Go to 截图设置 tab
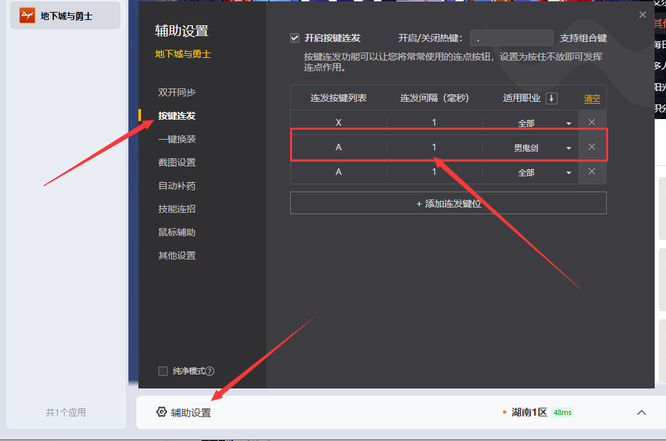Image resolution: width=666 pixels, height=441 pixels. [177, 162]
